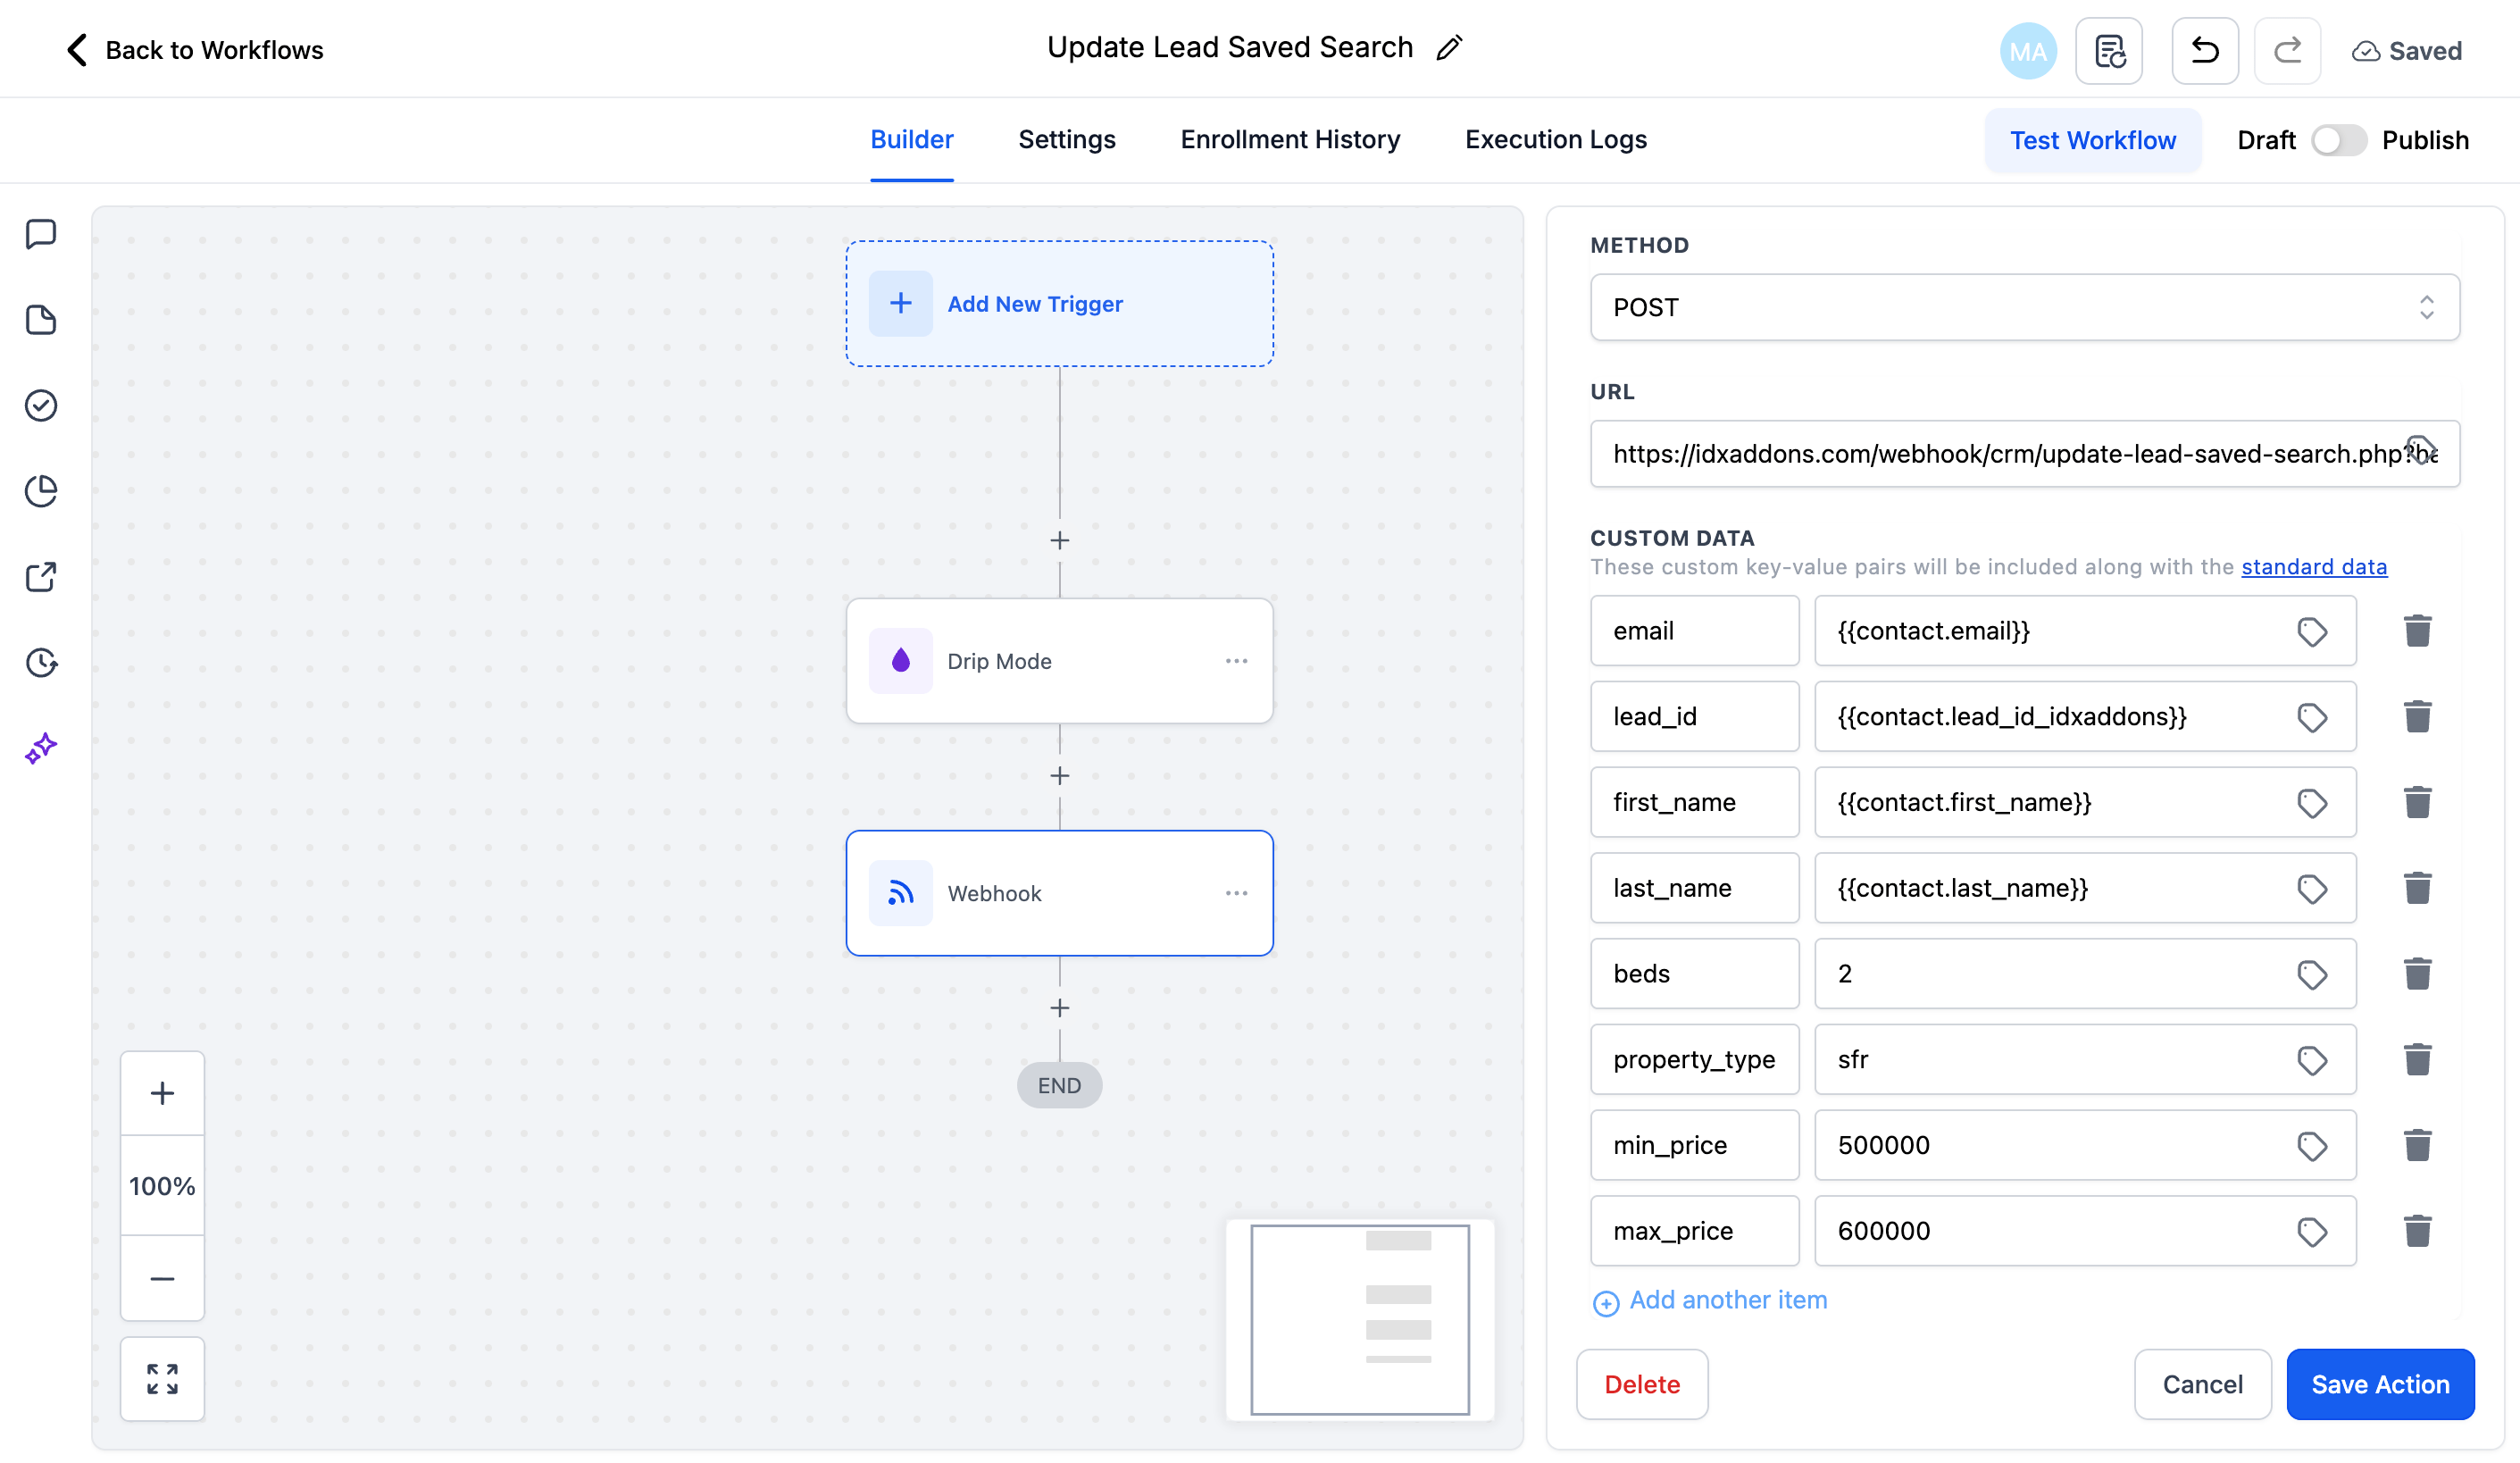Click the fit-to-screen expand icon
2520x1463 pixels.
pyautogui.click(x=162, y=1378)
